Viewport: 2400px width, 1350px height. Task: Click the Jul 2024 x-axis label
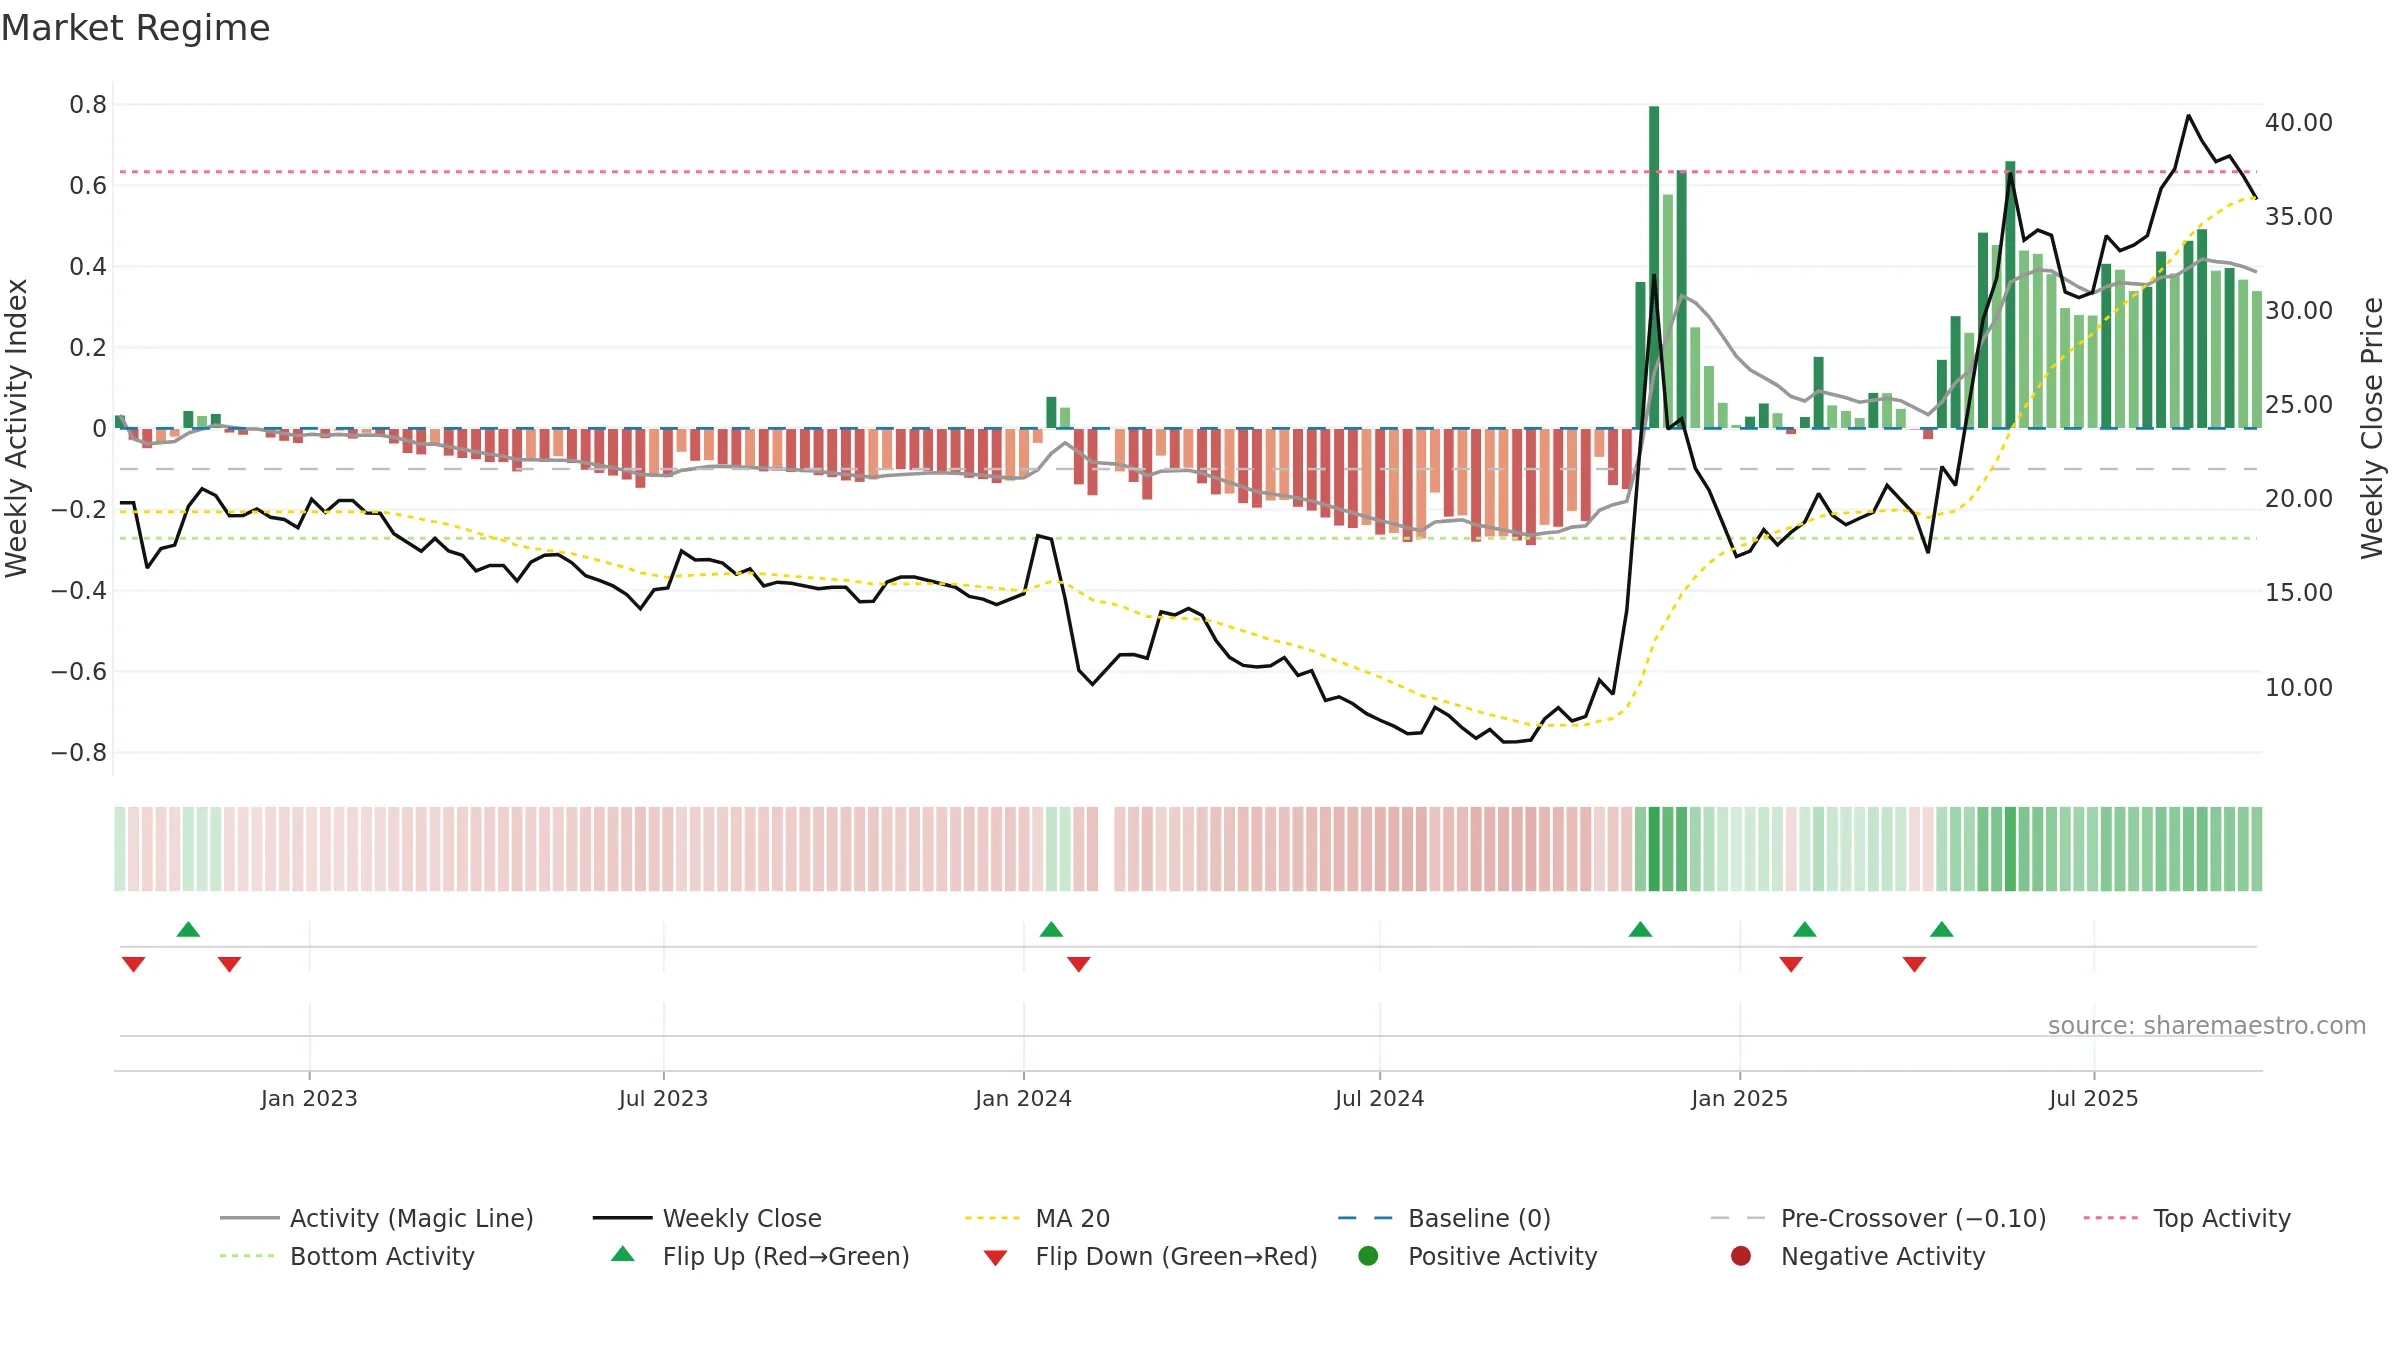click(1379, 1098)
